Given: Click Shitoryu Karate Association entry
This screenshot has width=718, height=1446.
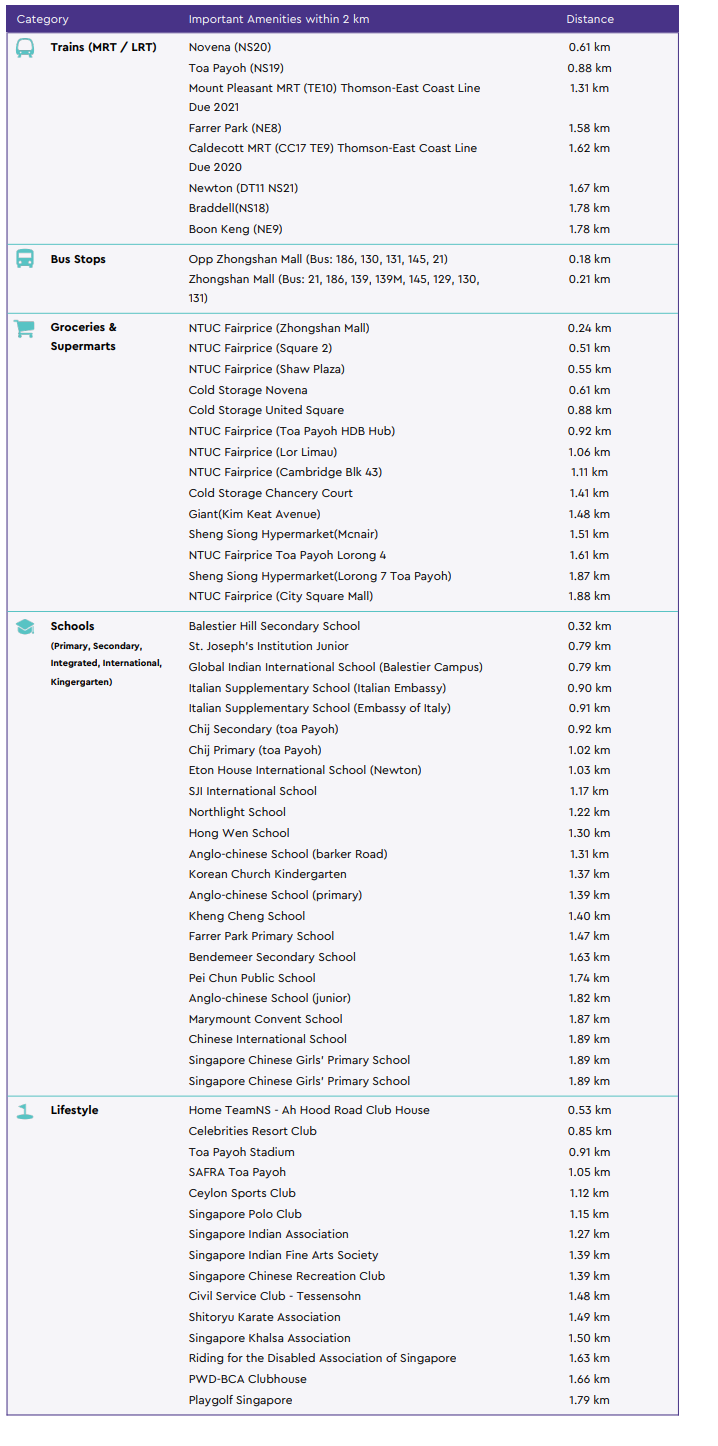Looking at the screenshot, I should [265, 1317].
